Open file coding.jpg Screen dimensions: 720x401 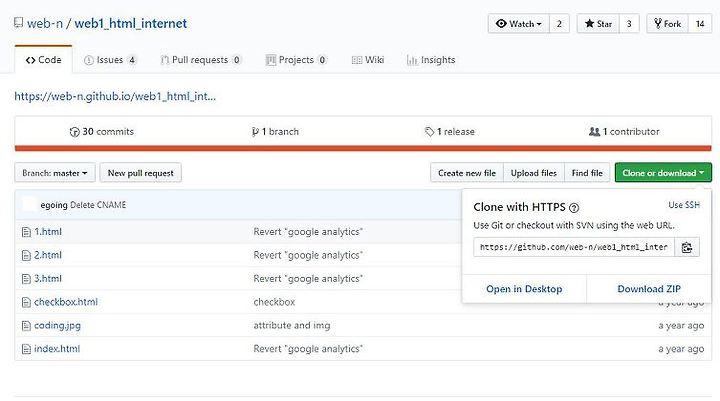coord(57,326)
